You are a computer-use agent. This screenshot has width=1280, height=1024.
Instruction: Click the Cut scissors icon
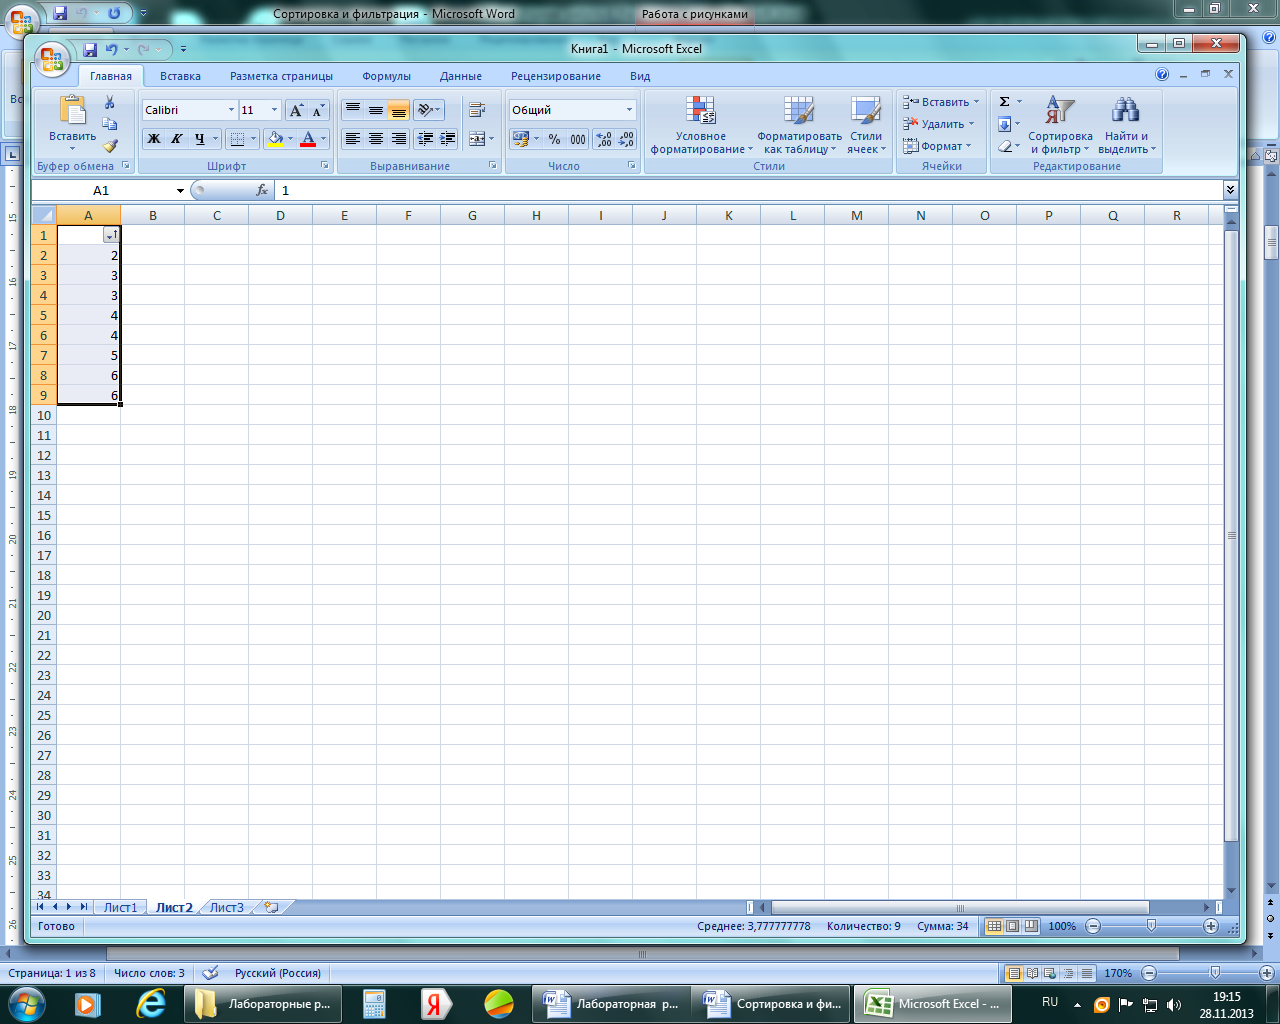[x=110, y=102]
